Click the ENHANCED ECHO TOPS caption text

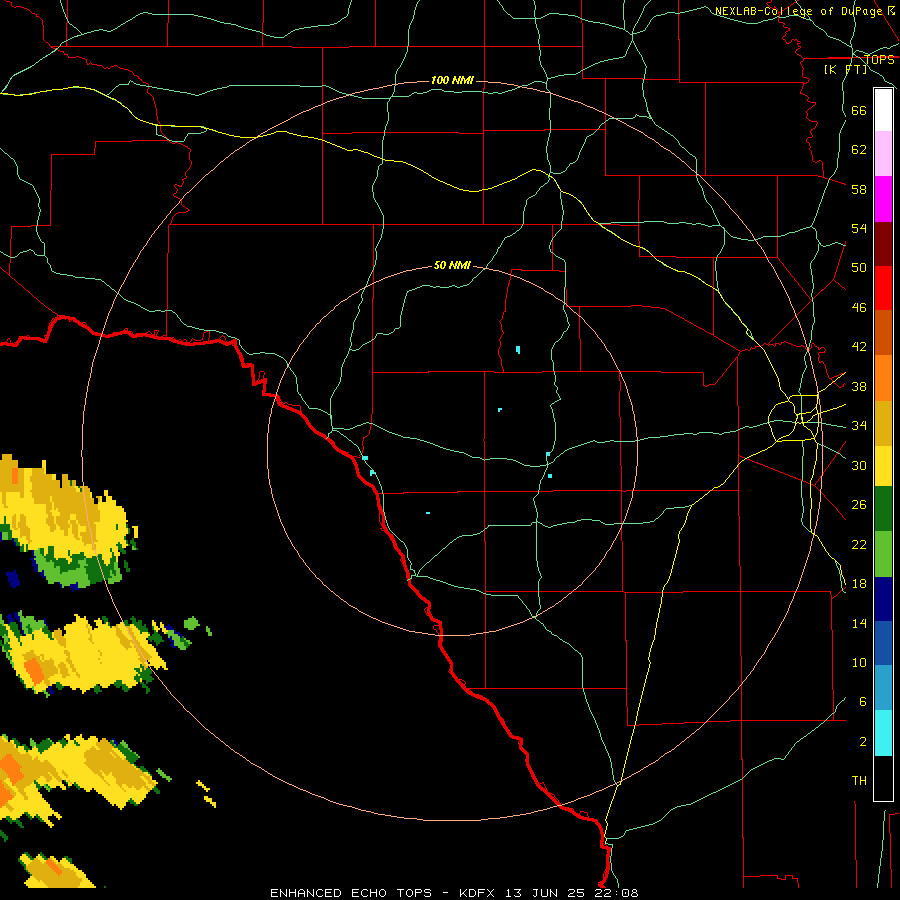coord(351,893)
